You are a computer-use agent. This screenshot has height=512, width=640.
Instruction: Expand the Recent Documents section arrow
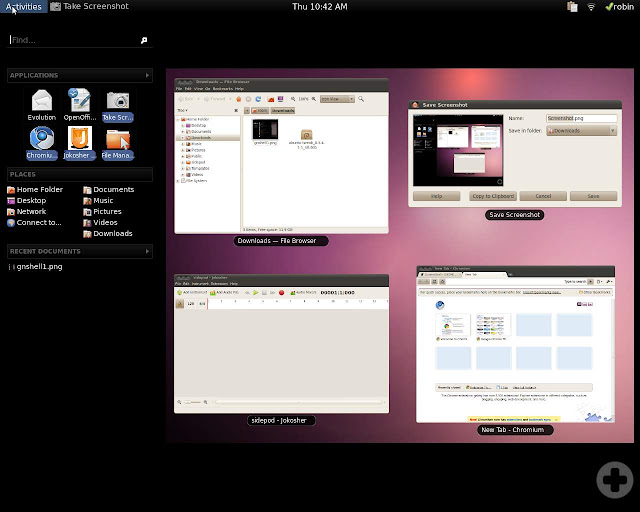(x=147, y=251)
